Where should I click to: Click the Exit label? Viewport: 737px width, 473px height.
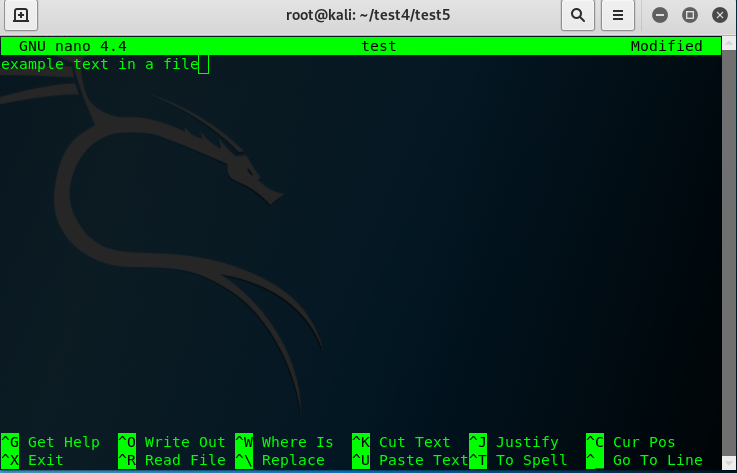[46, 460]
